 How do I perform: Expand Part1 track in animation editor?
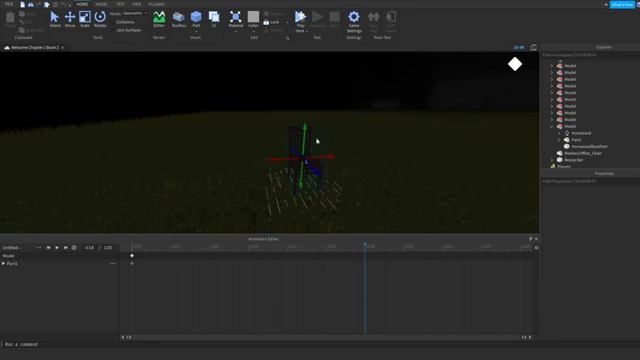click(x=4, y=264)
